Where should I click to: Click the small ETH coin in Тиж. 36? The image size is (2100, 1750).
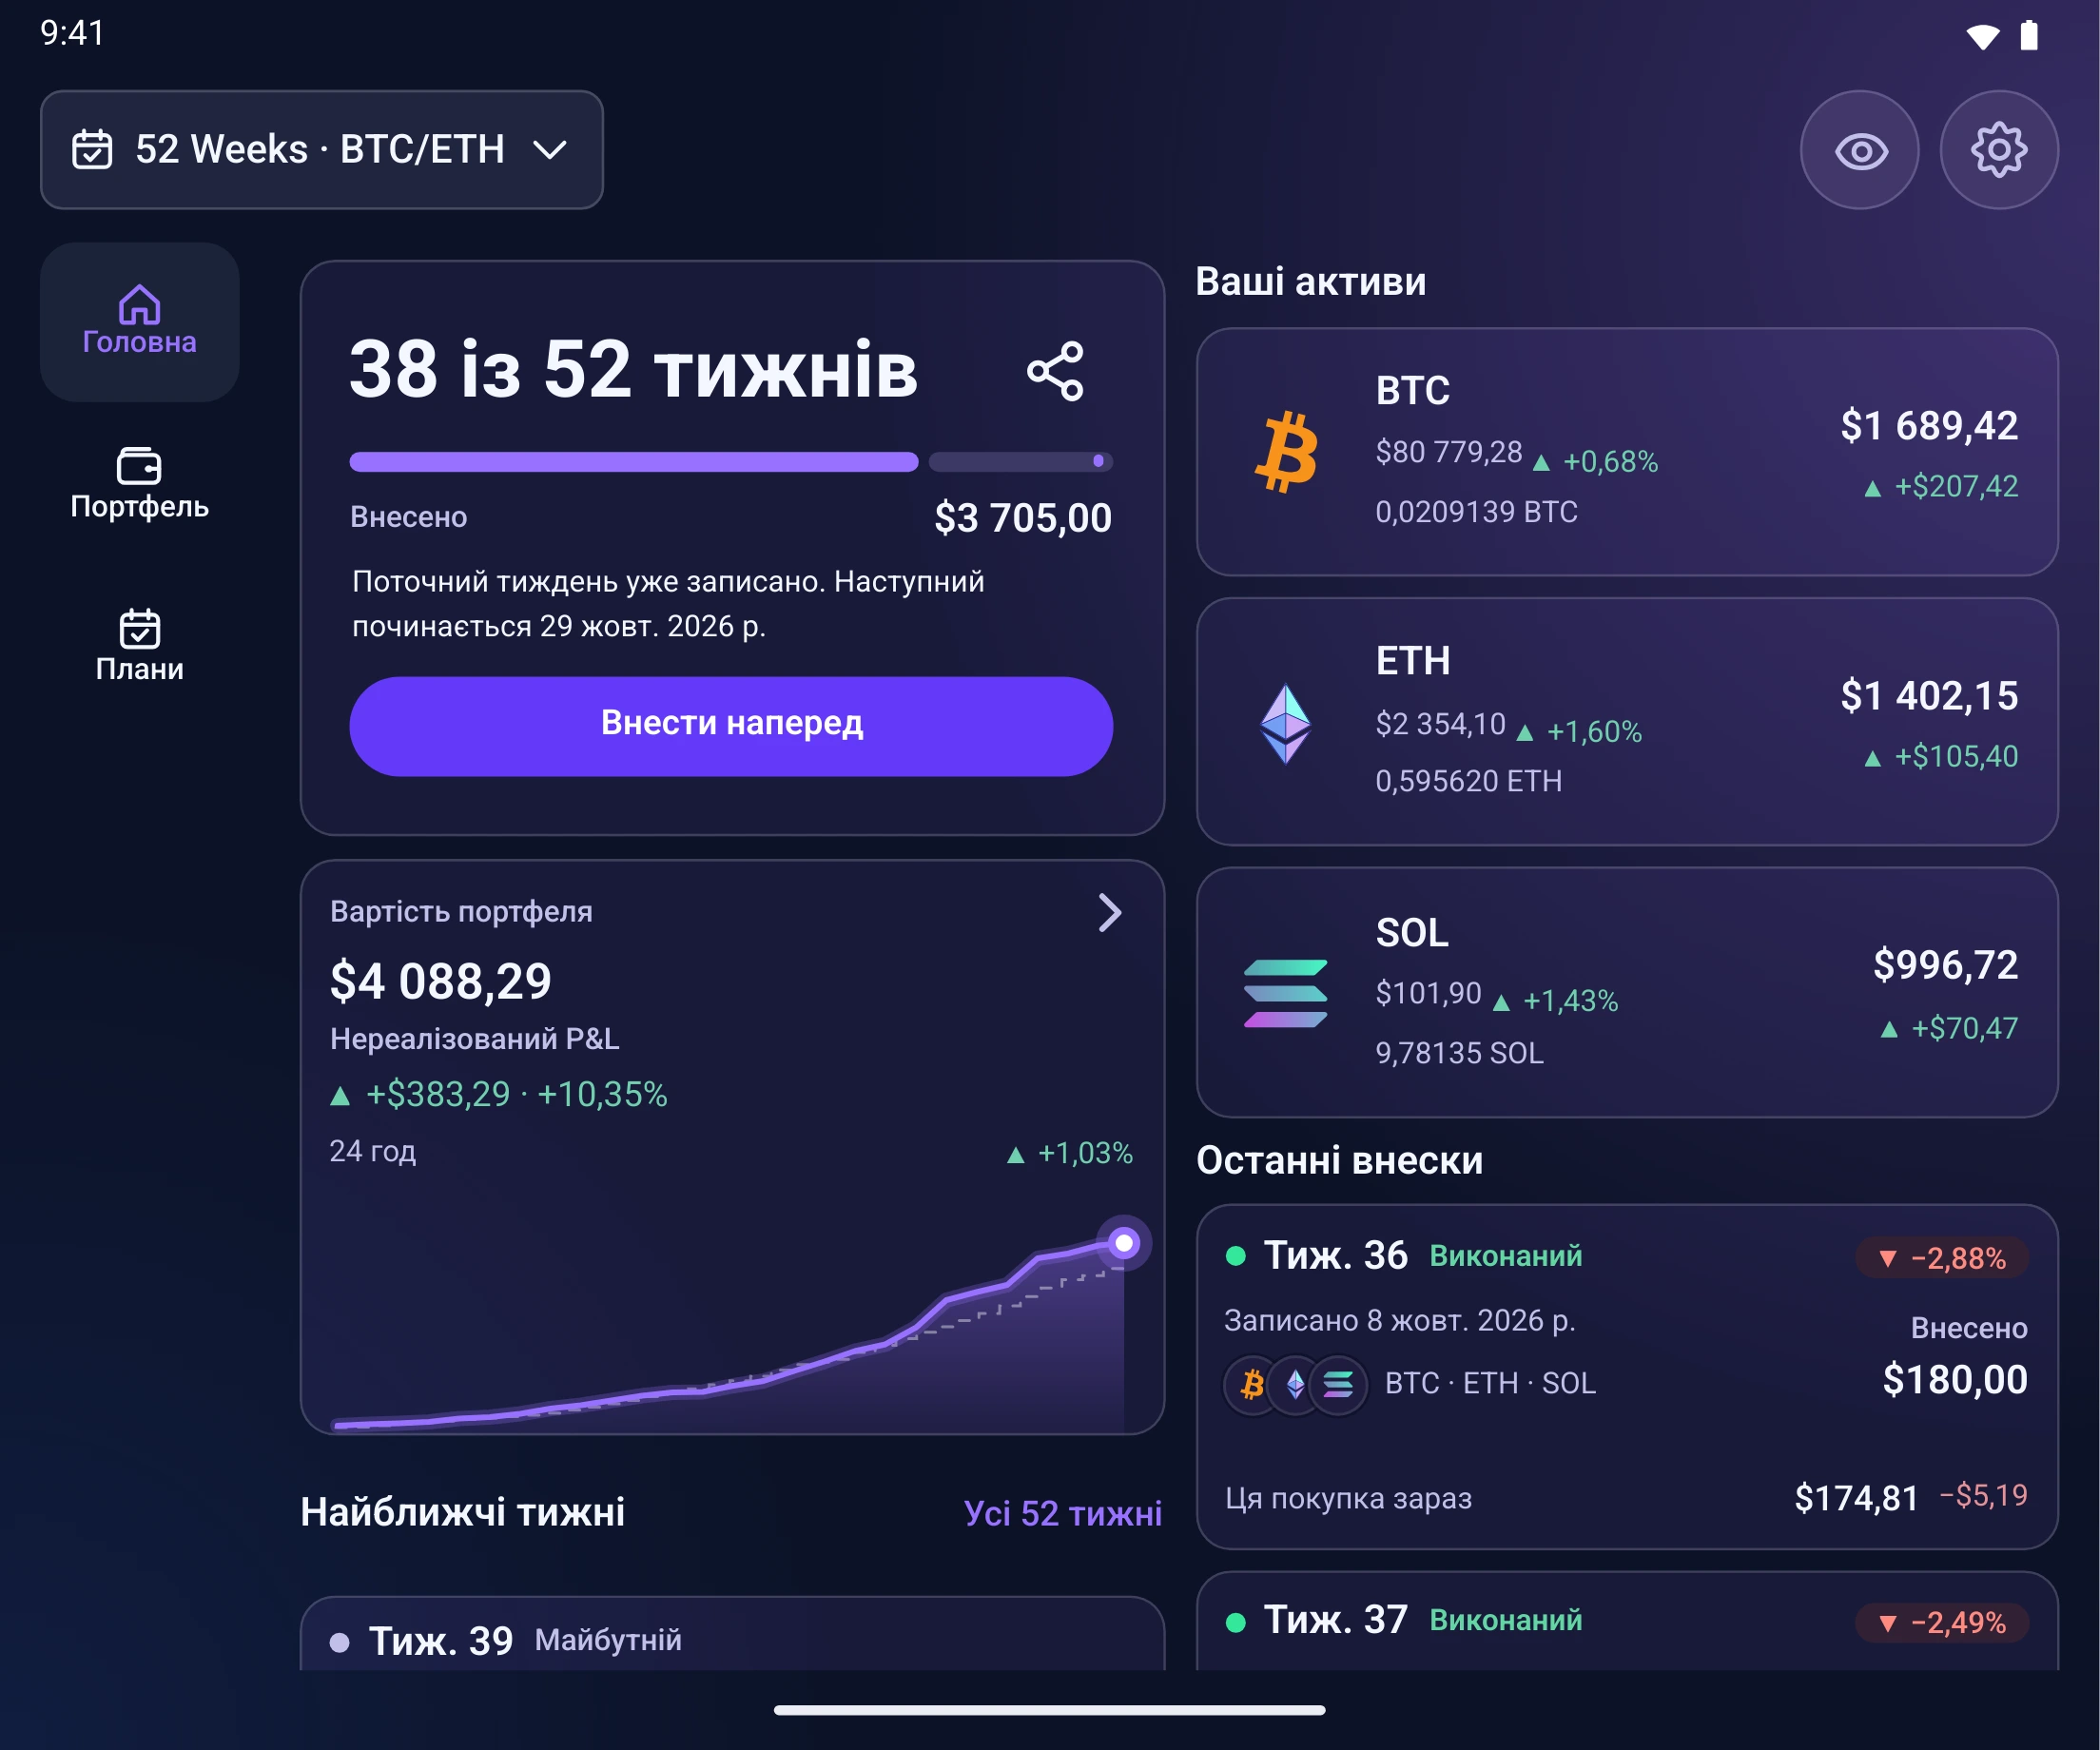point(1295,1385)
